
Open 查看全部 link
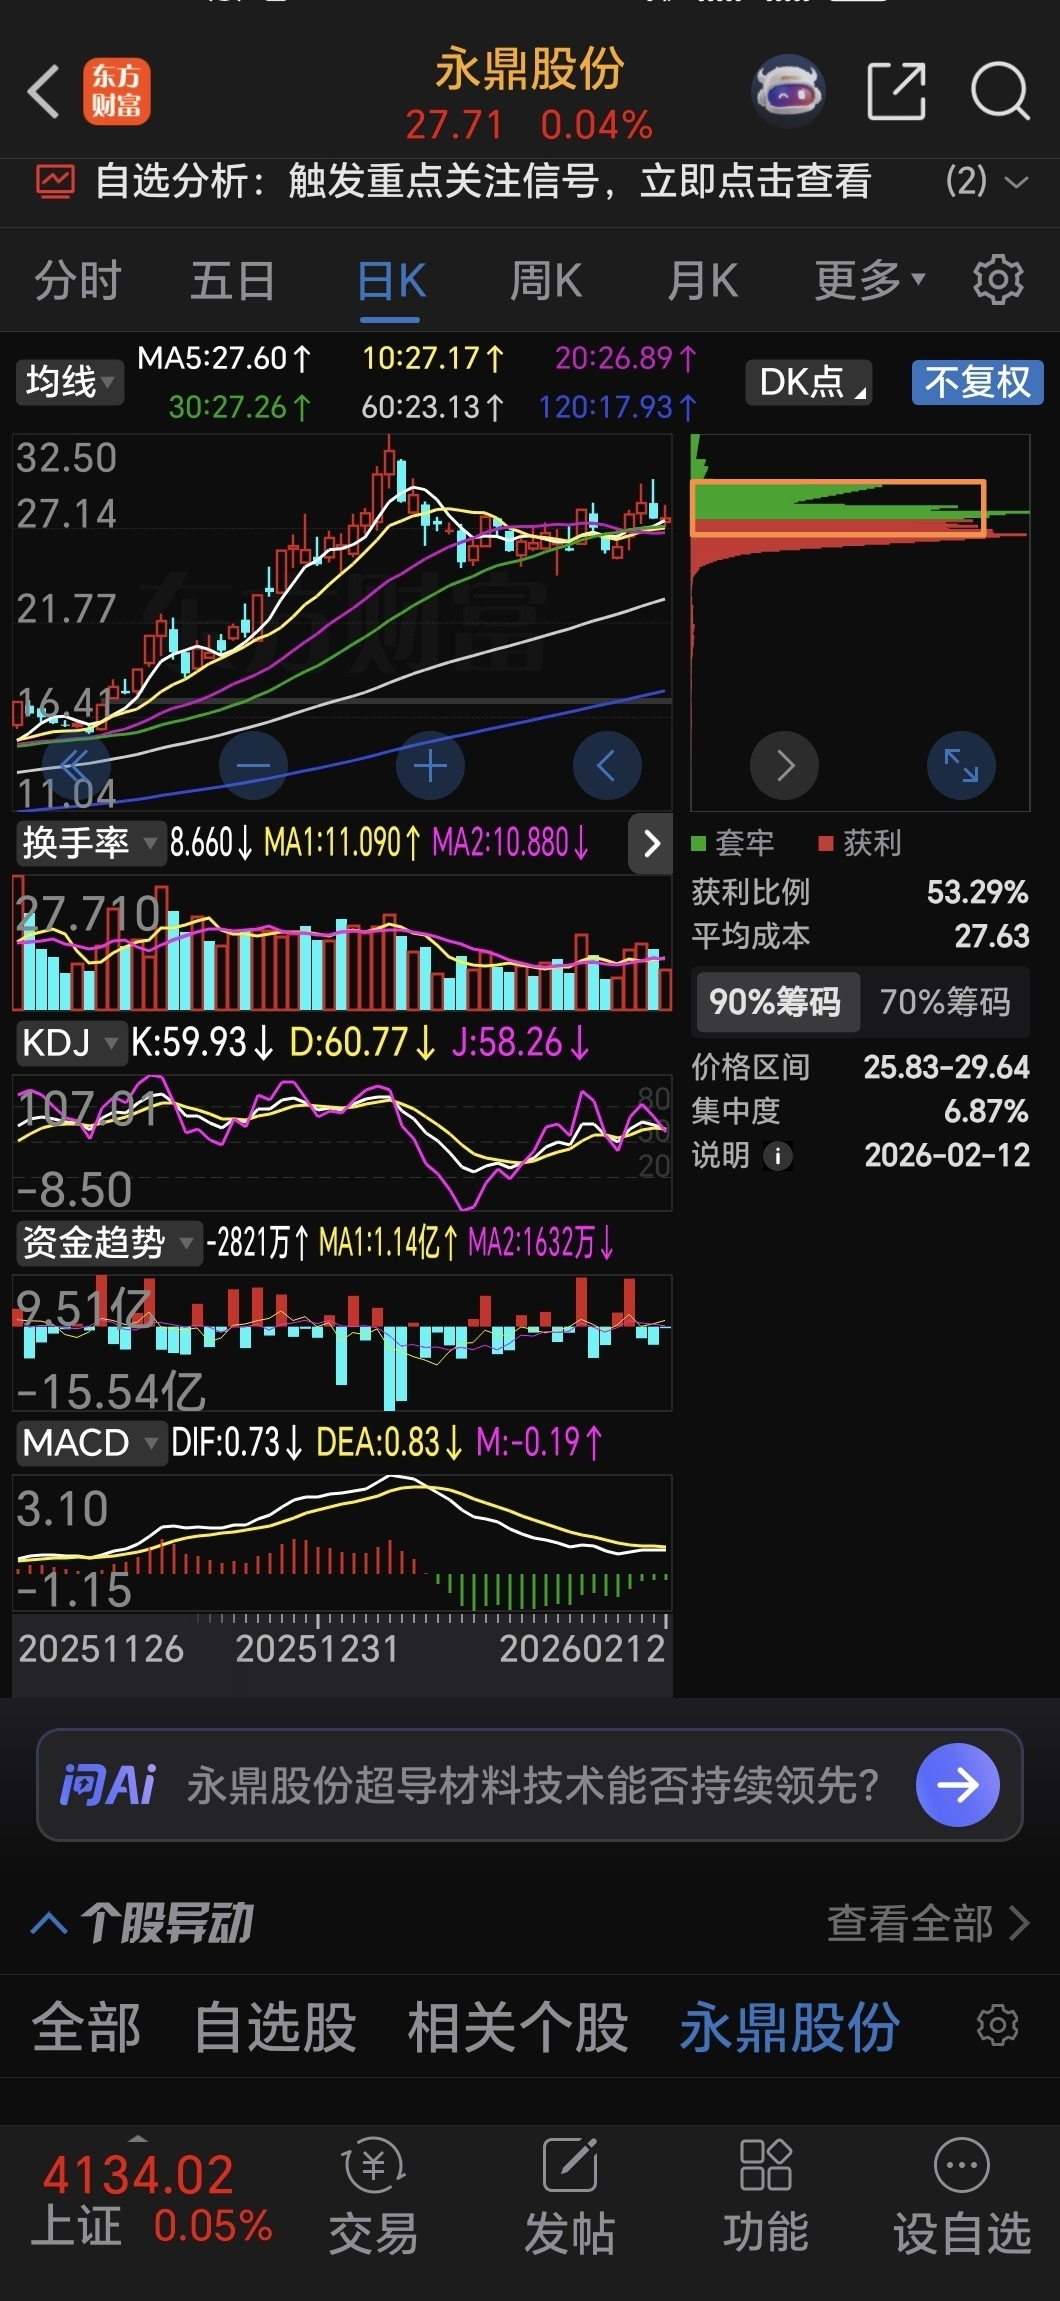927,1923
